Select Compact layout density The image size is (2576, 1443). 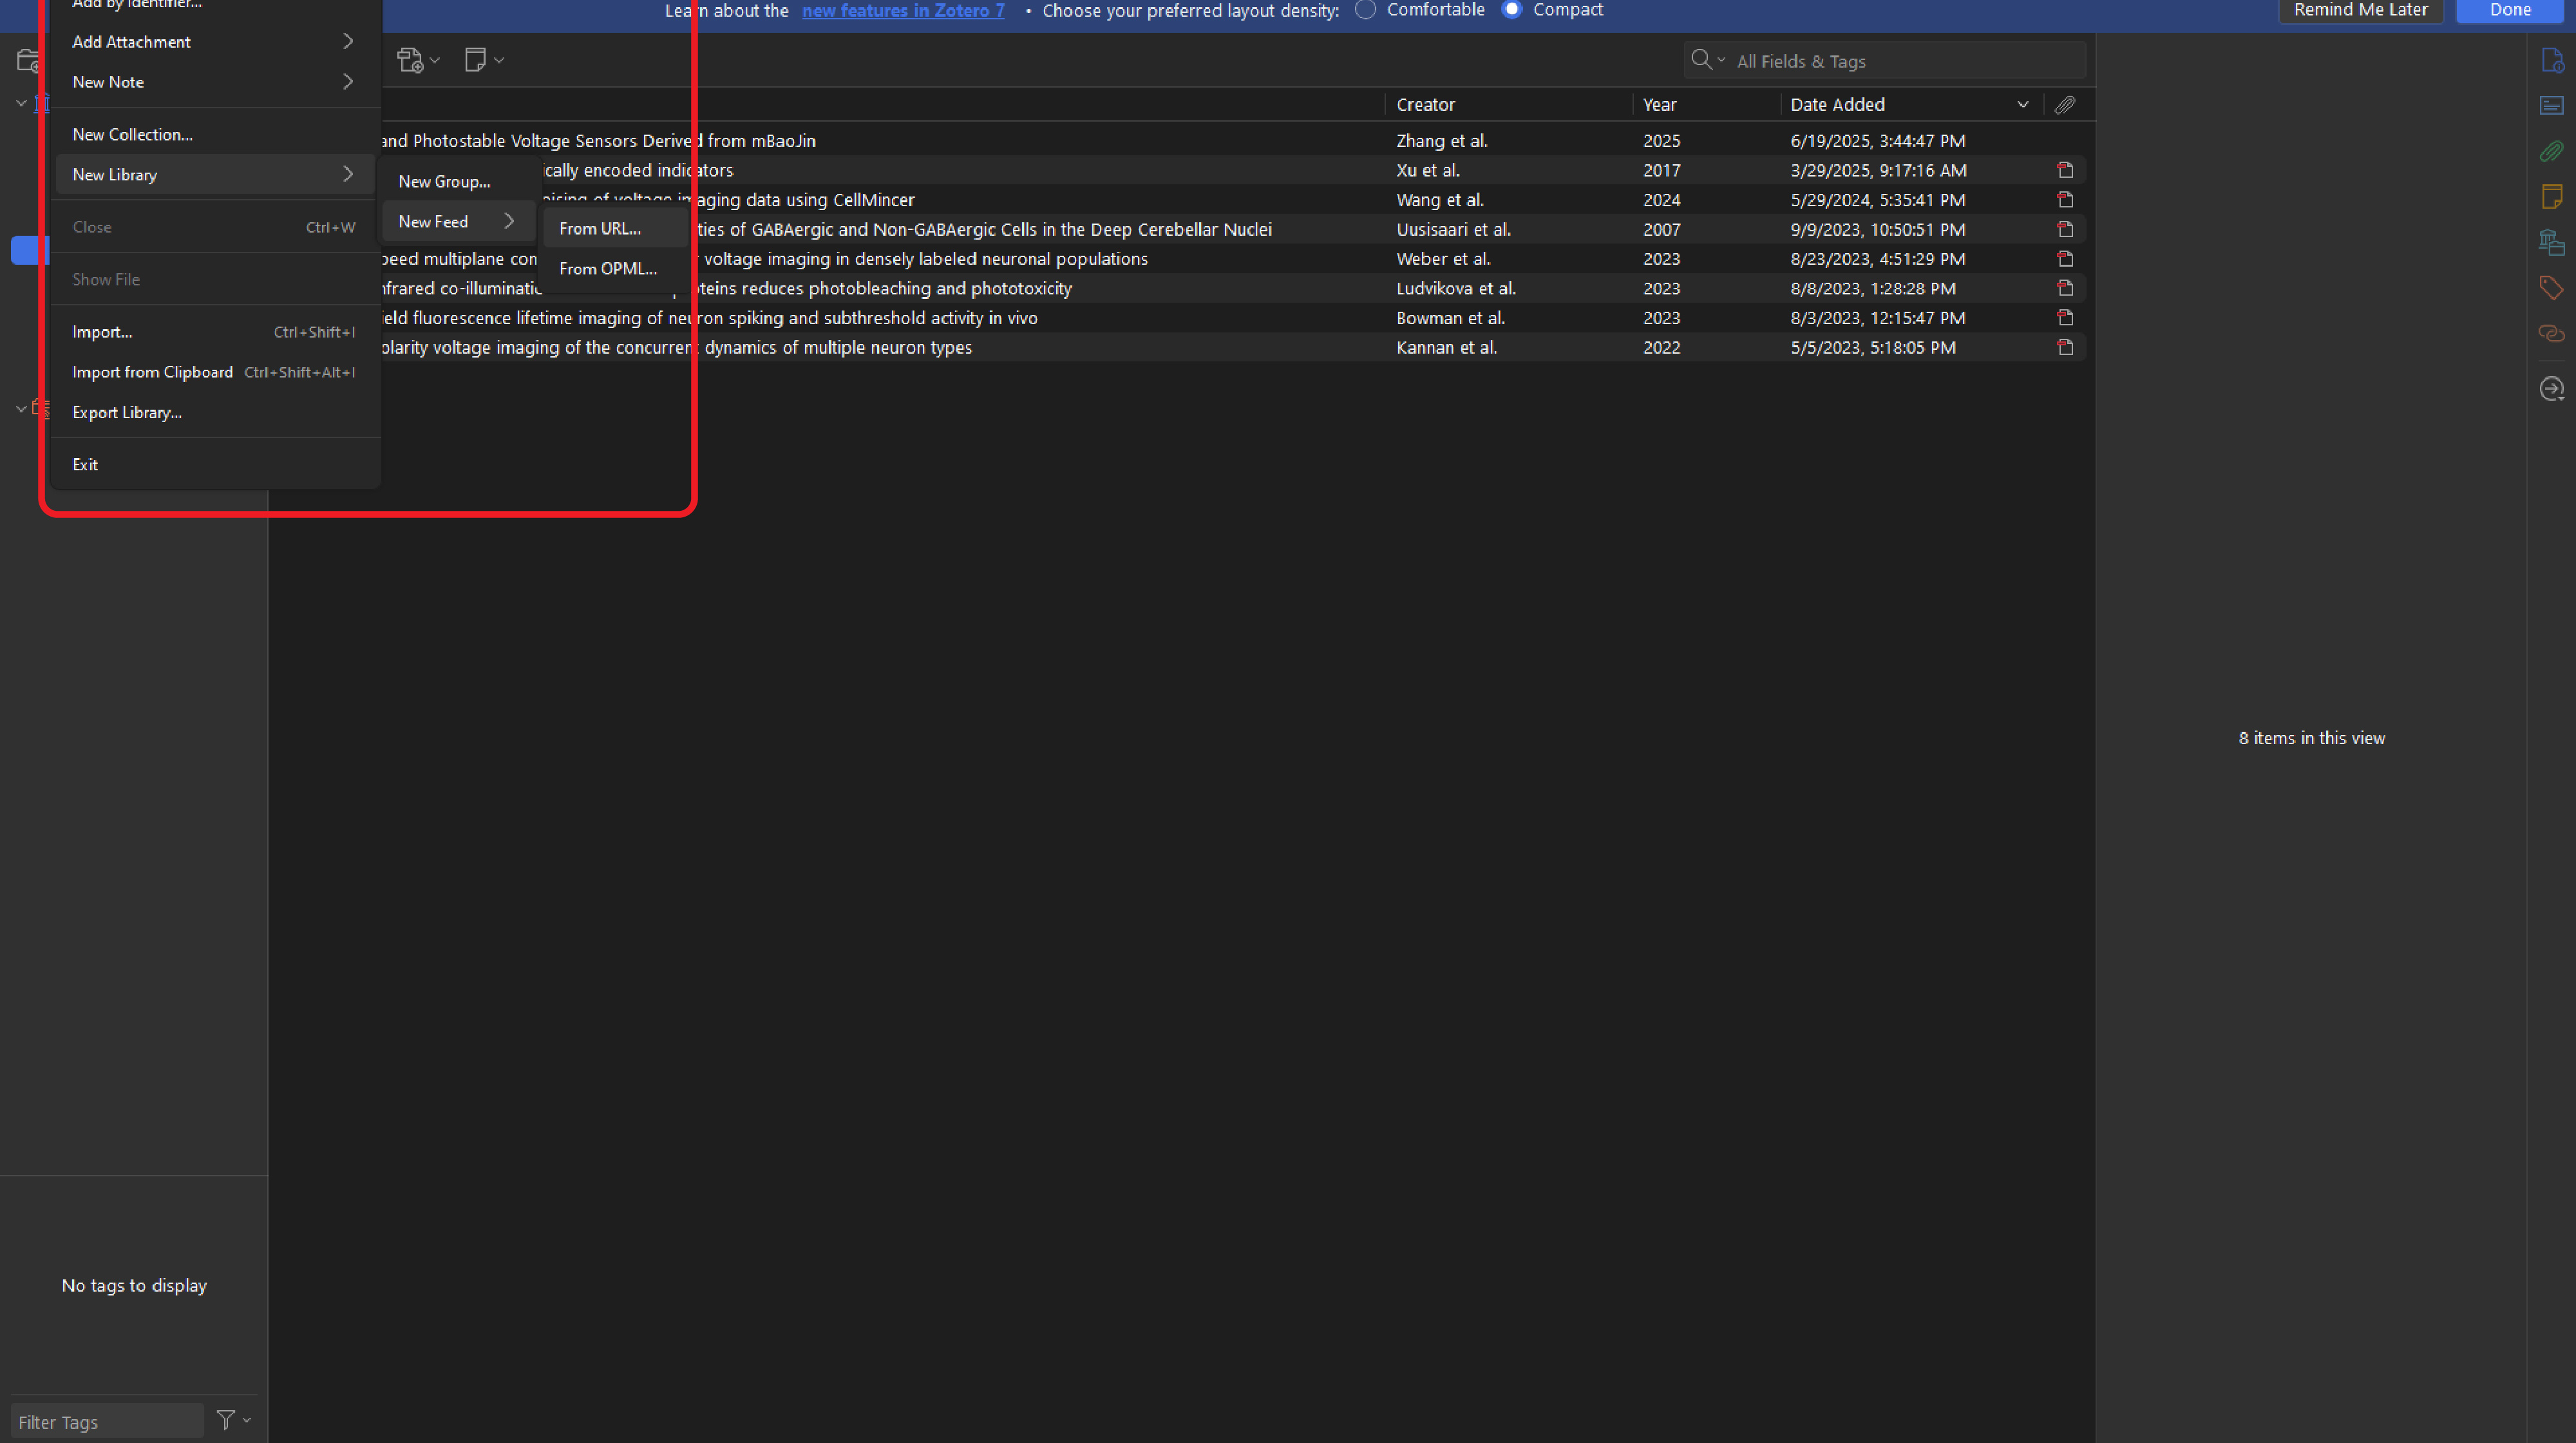[x=1512, y=10]
